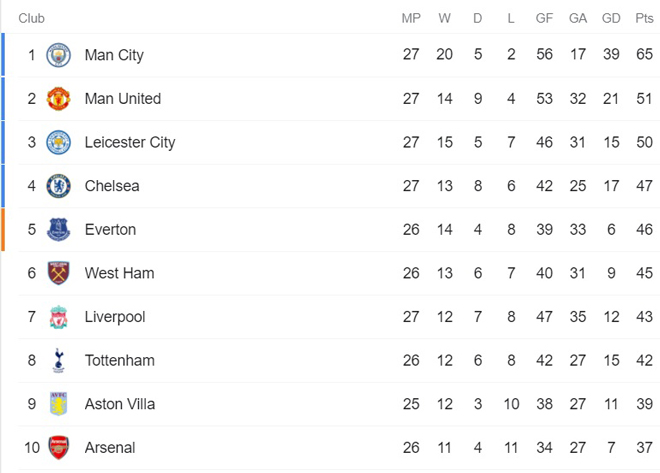Click the Chelsea club crest
Viewport: 660px width, 473px height.
[x=59, y=186]
